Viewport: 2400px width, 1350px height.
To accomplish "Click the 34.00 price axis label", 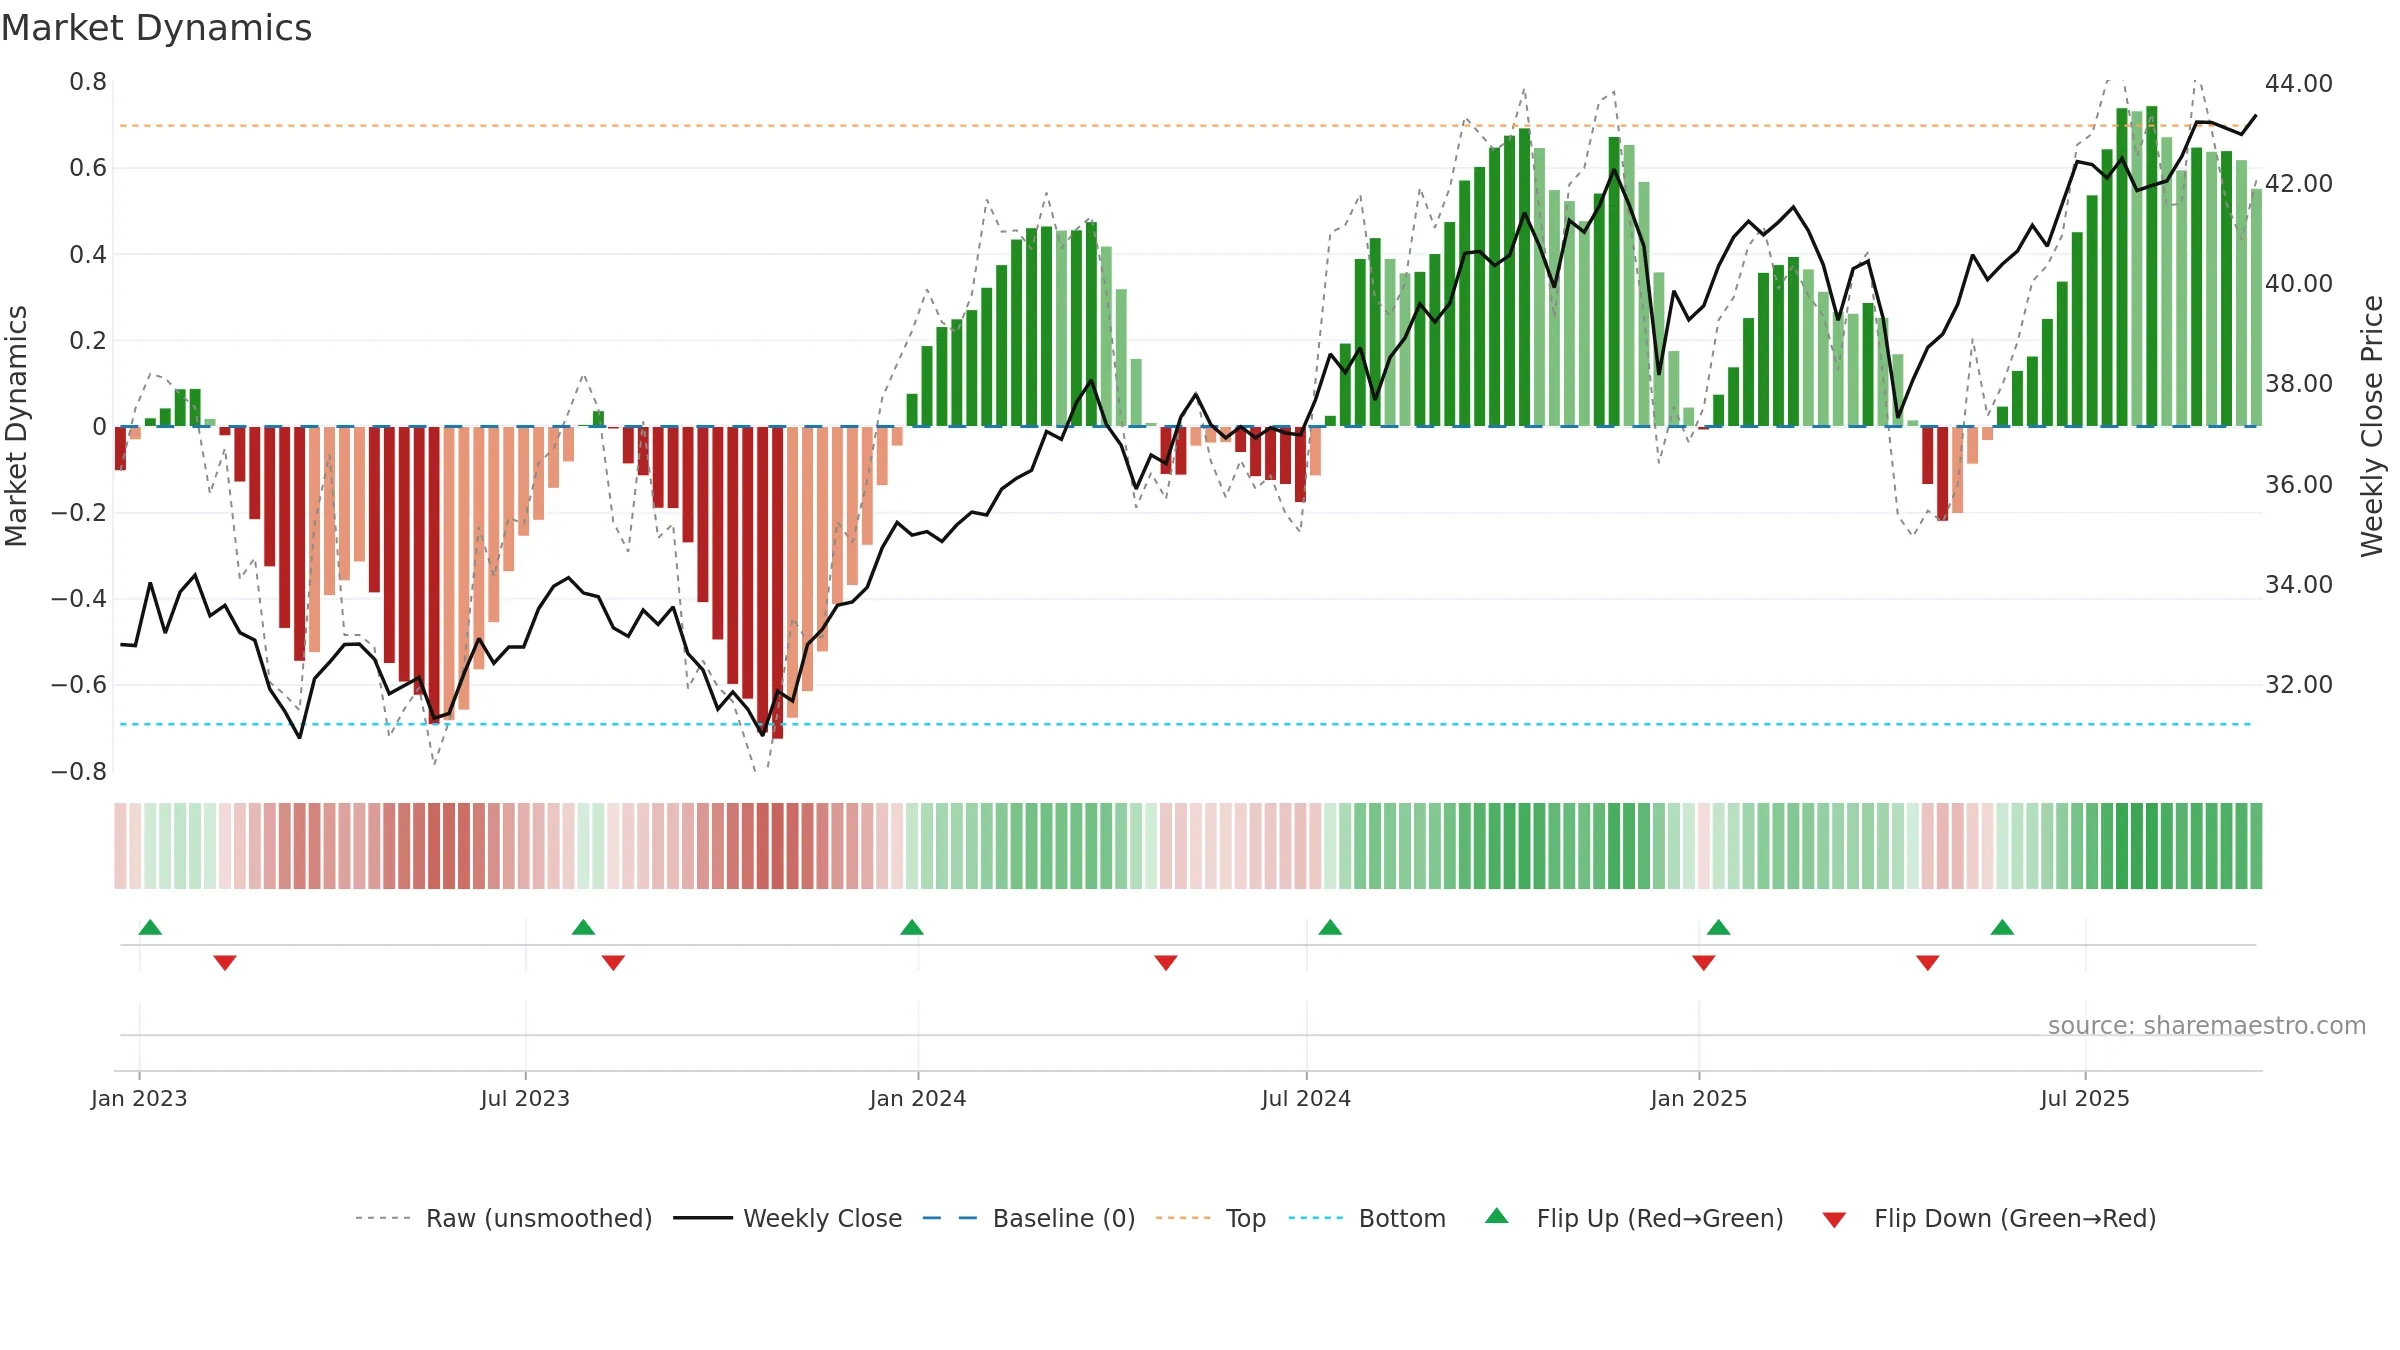I will point(2299,585).
